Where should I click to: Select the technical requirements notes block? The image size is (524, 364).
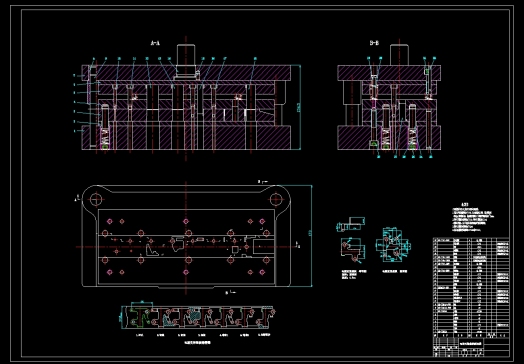[x=472, y=217]
